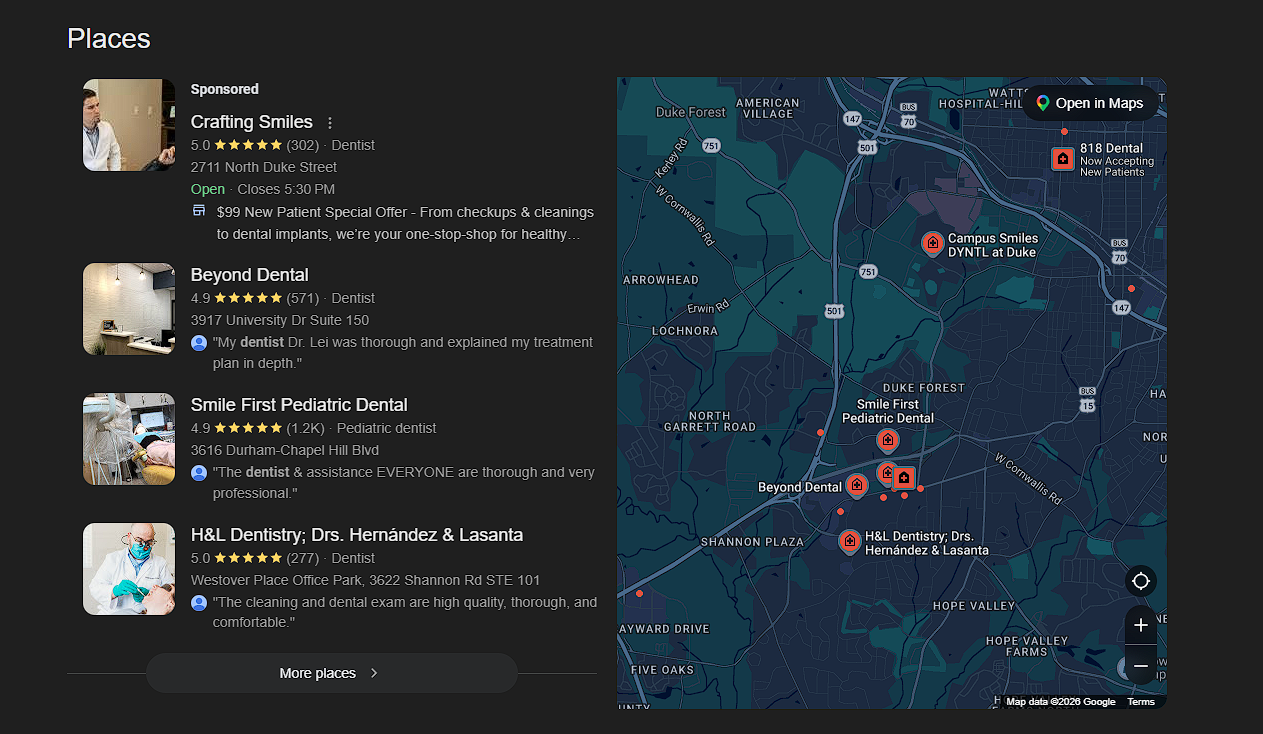The height and width of the screenshot is (734, 1263).
Task: Zoom in on the map
Action: point(1141,626)
